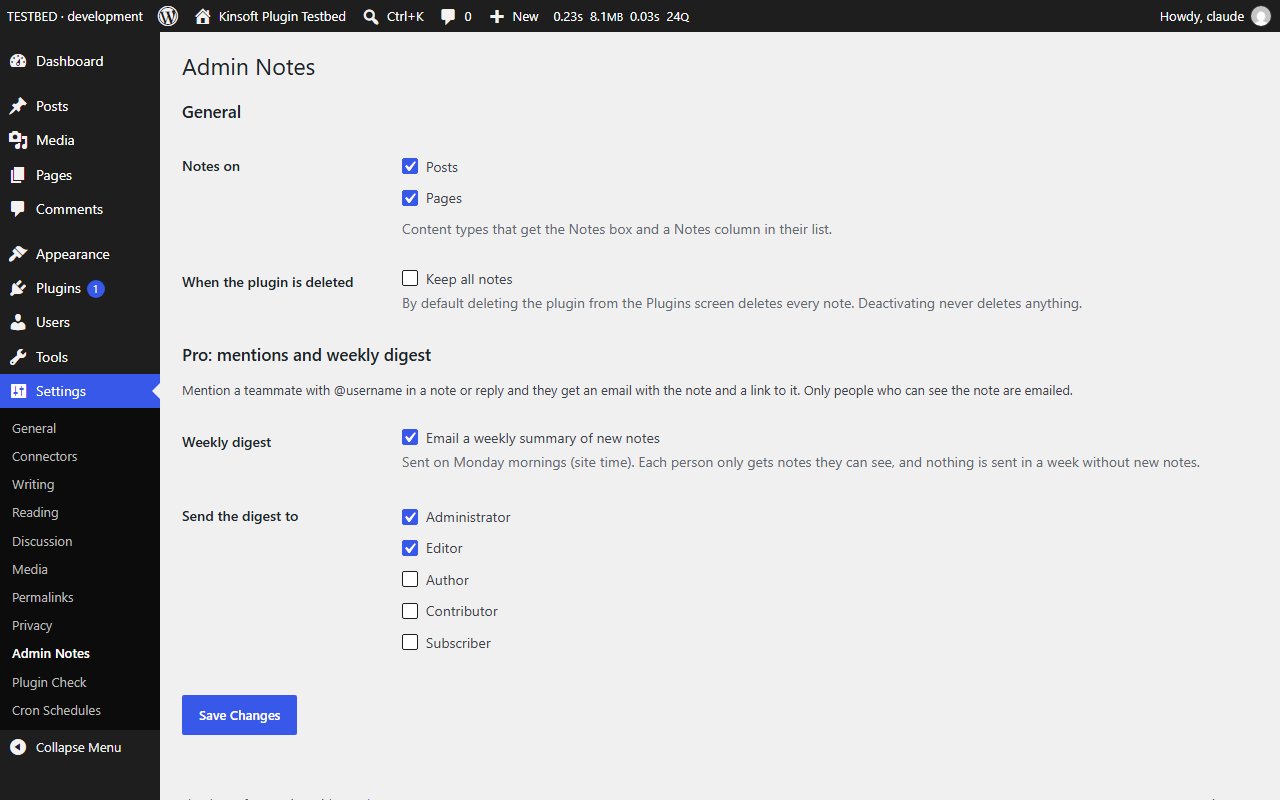Uncheck the Administrator role checkbox

click(410, 517)
